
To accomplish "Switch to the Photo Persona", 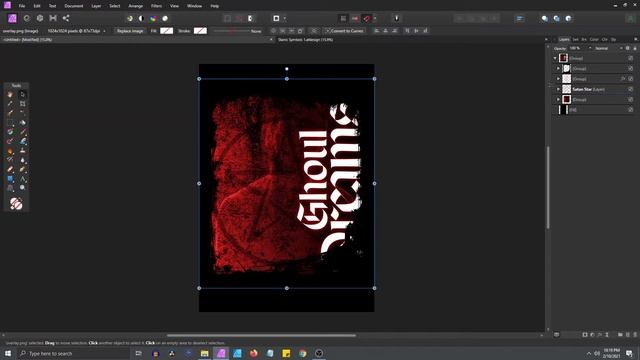I will click(12, 18).
